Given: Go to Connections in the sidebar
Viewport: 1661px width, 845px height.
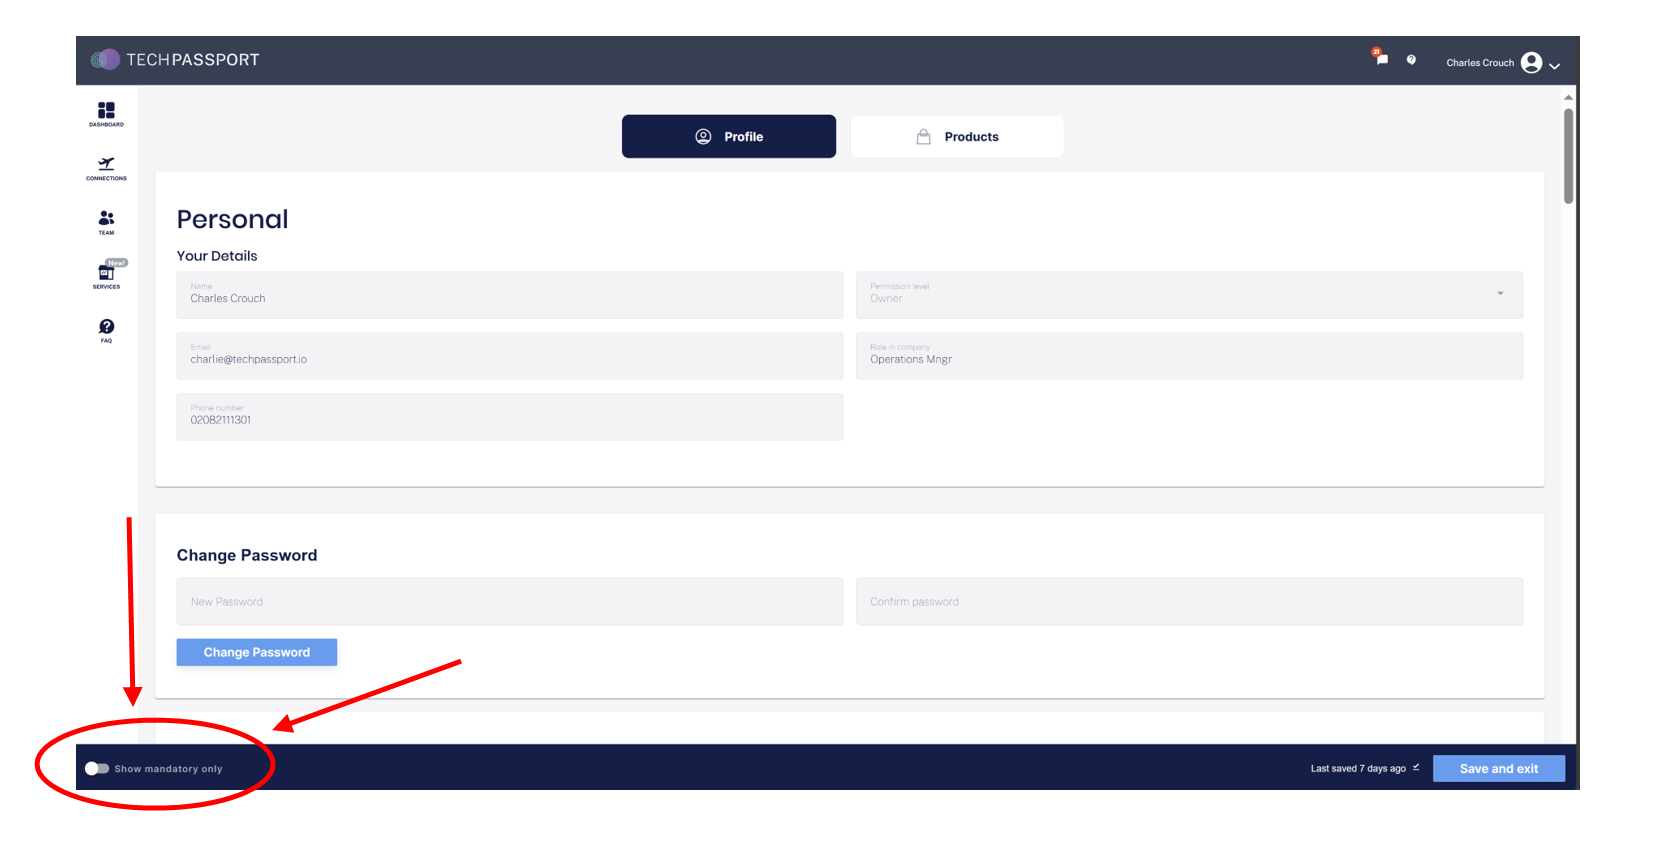Looking at the screenshot, I should coord(106,167).
